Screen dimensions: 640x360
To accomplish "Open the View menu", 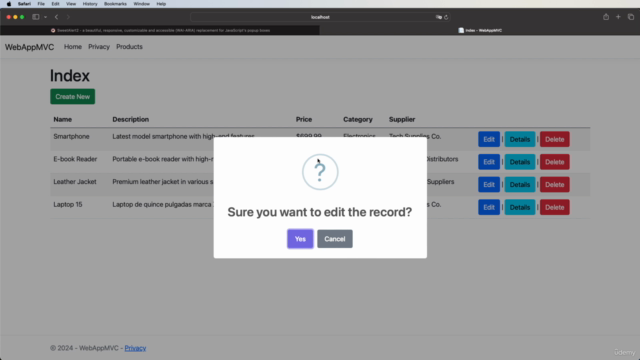I will tap(71, 4).
